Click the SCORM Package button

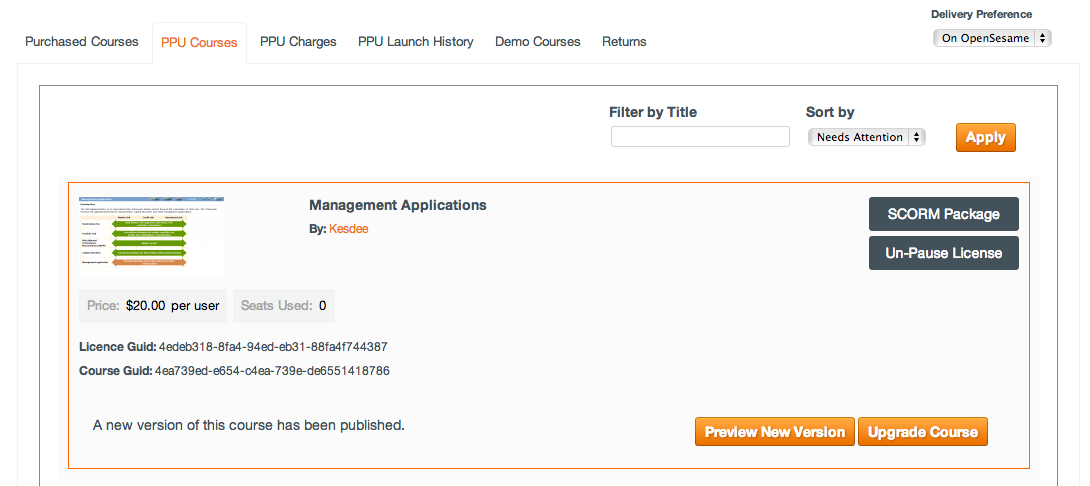(x=943, y=214)
